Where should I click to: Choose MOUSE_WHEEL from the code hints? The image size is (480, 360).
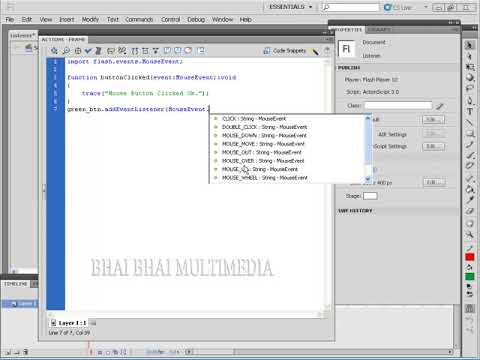(288, 178)
